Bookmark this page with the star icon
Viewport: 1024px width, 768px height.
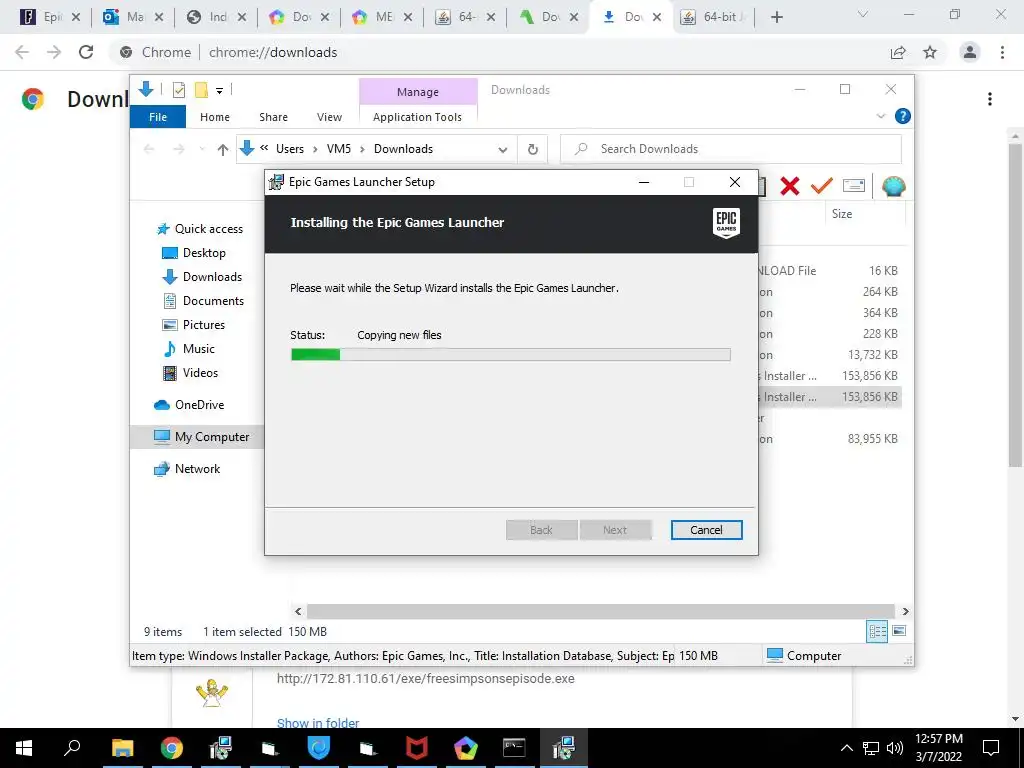click(x=930, y=52)
